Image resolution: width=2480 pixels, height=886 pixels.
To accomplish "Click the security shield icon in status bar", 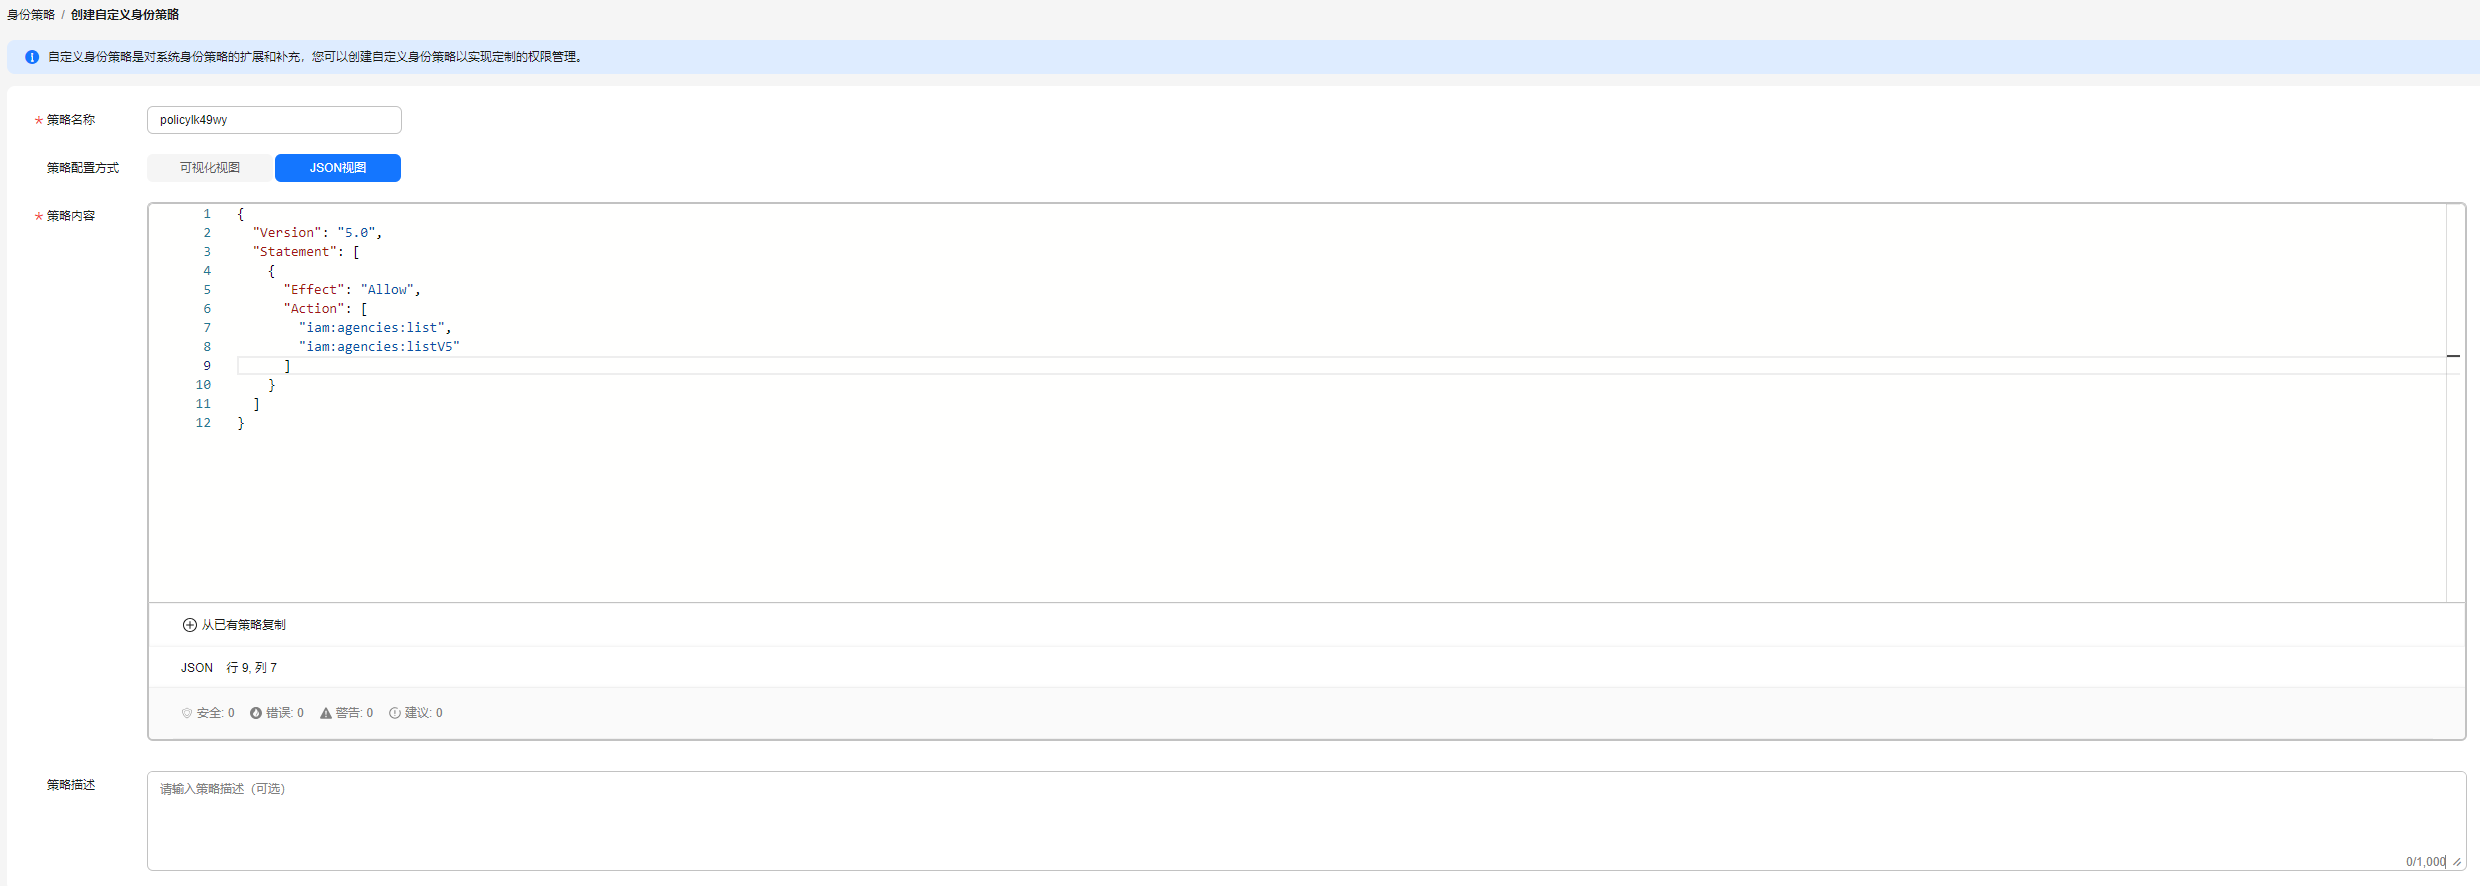I will (187, 713).
